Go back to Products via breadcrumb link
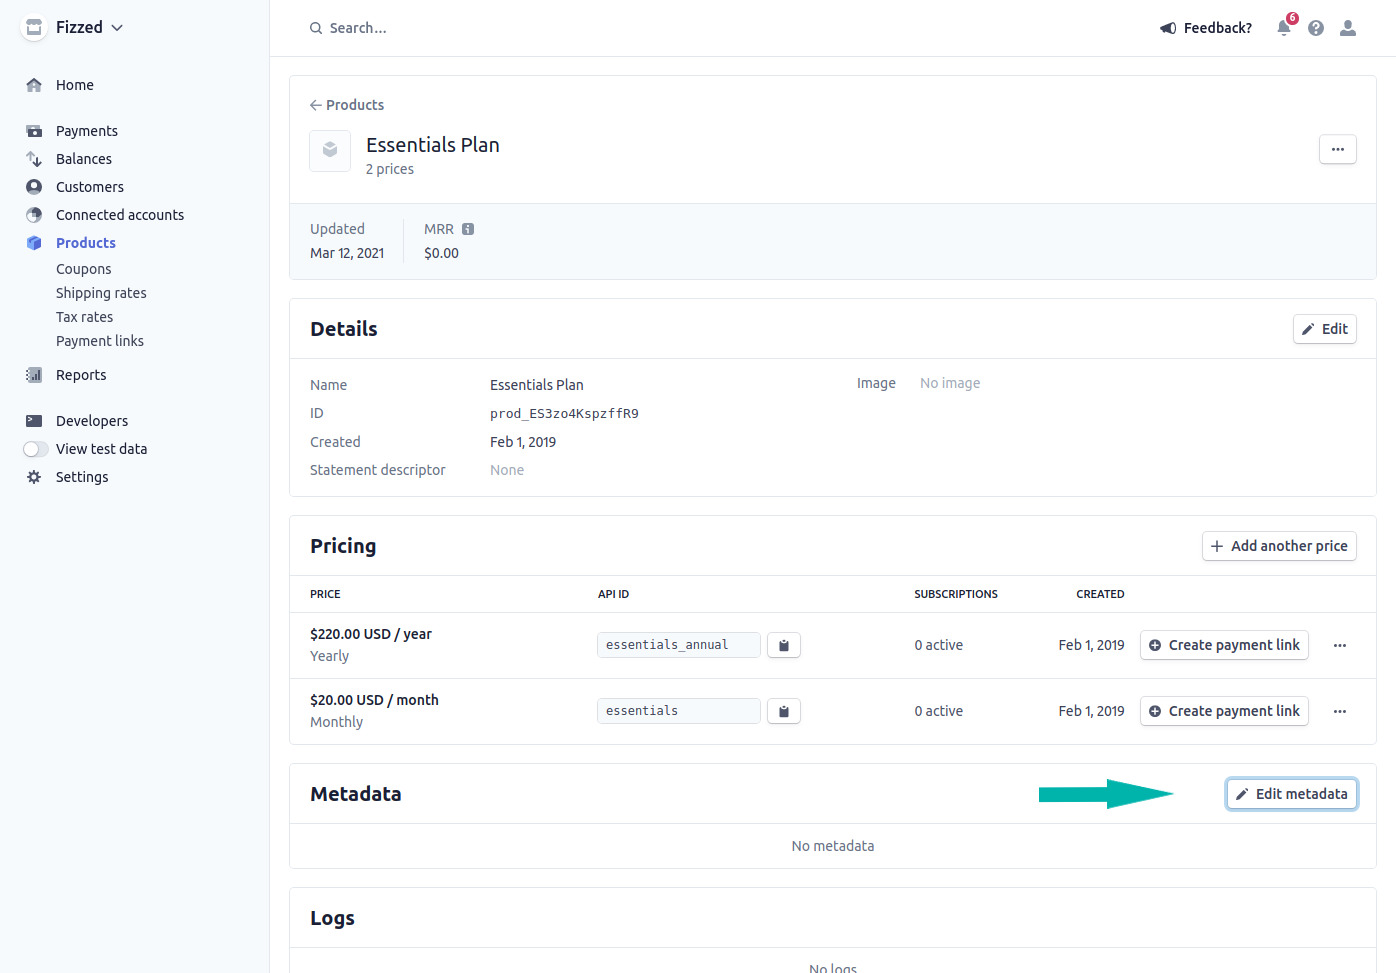This screenshot has height=973, width=1396. coord(347,105)
